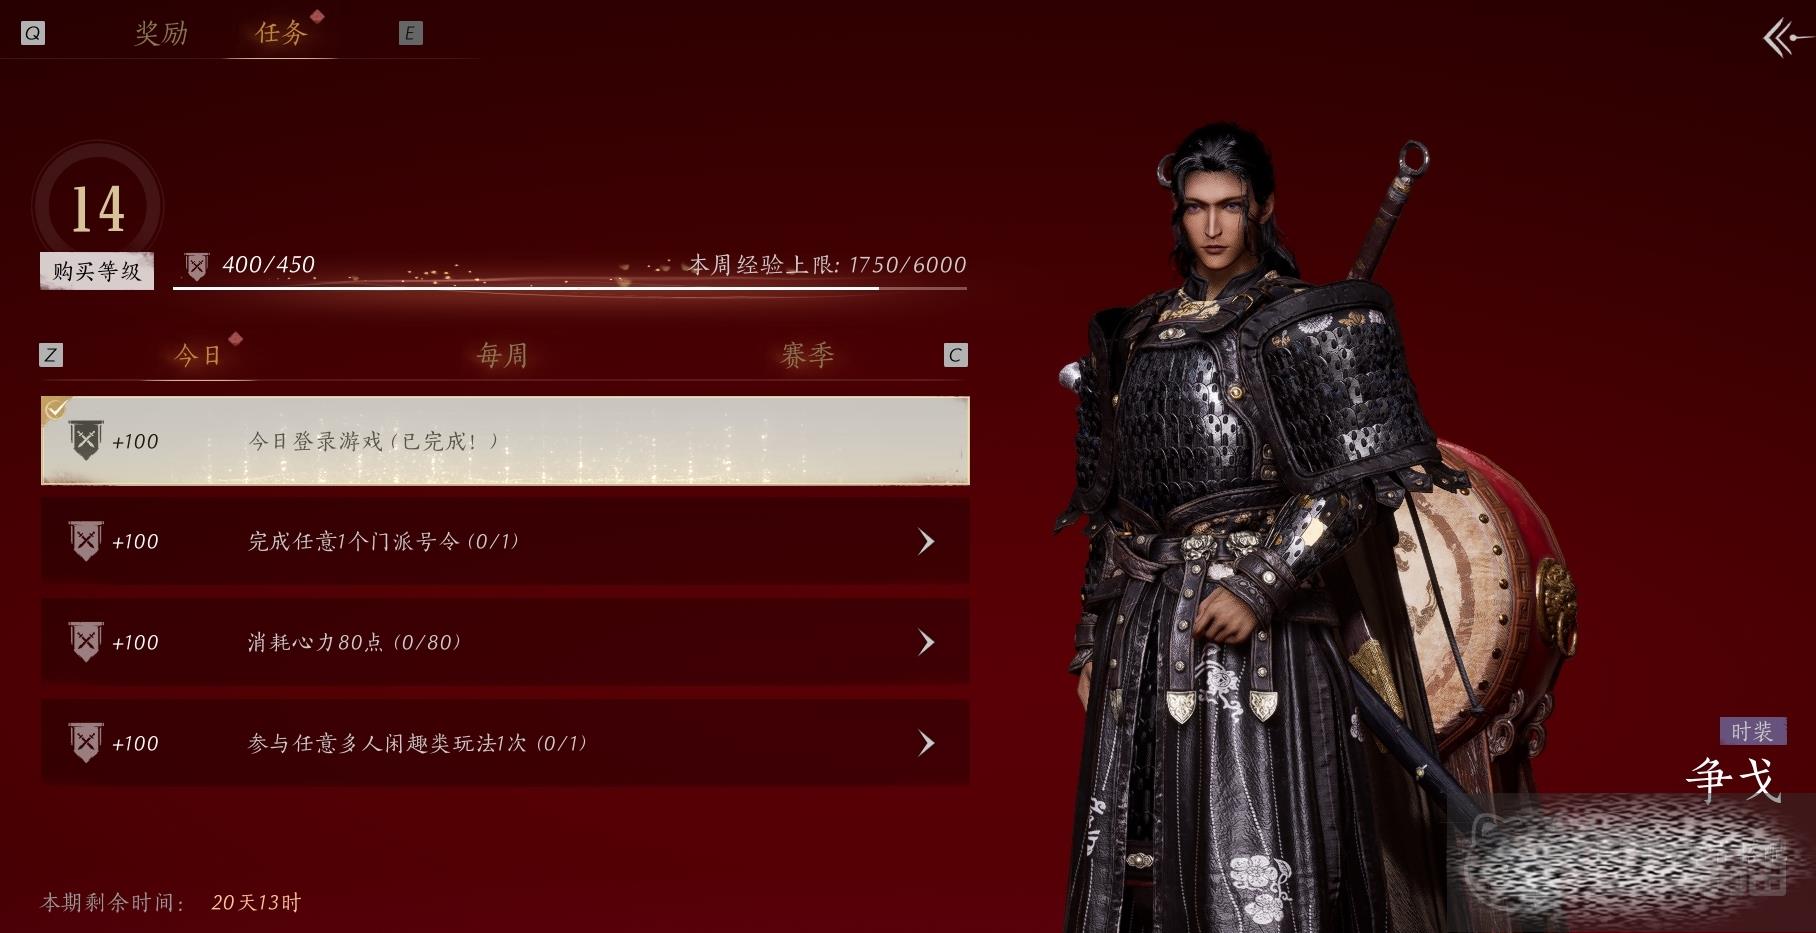The image size is (1816, 933).
Task: Click the shield icon on the 门派号令 task
Action: tap(86, 541)
